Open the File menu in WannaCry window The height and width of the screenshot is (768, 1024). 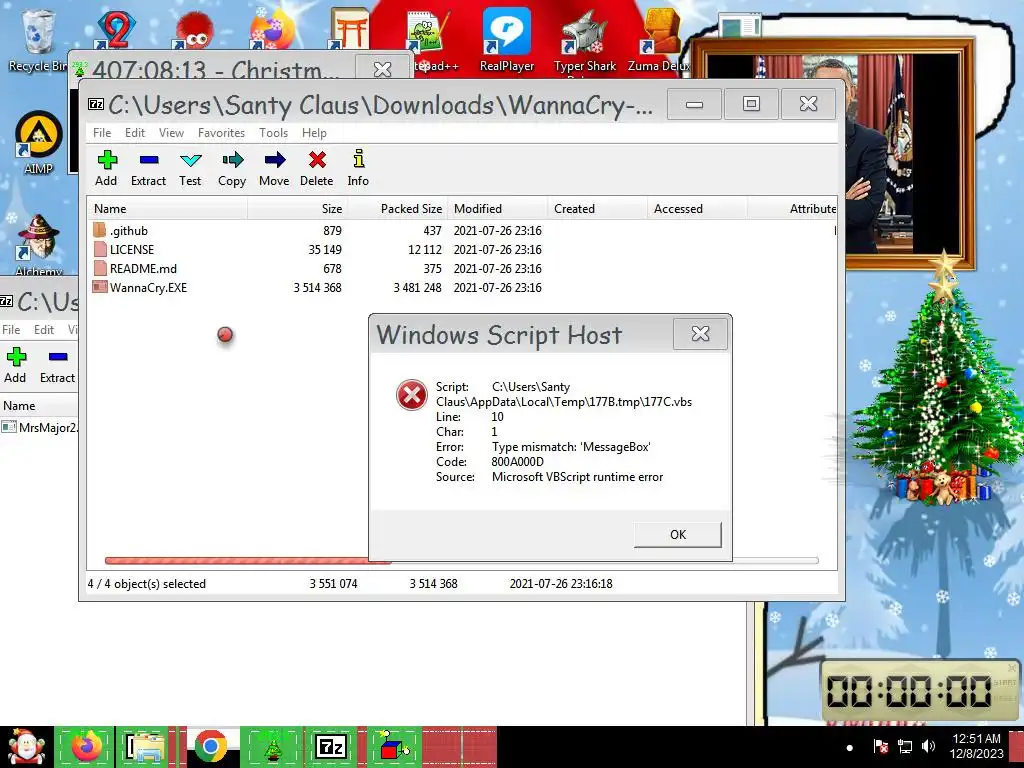tap(102, 133)
